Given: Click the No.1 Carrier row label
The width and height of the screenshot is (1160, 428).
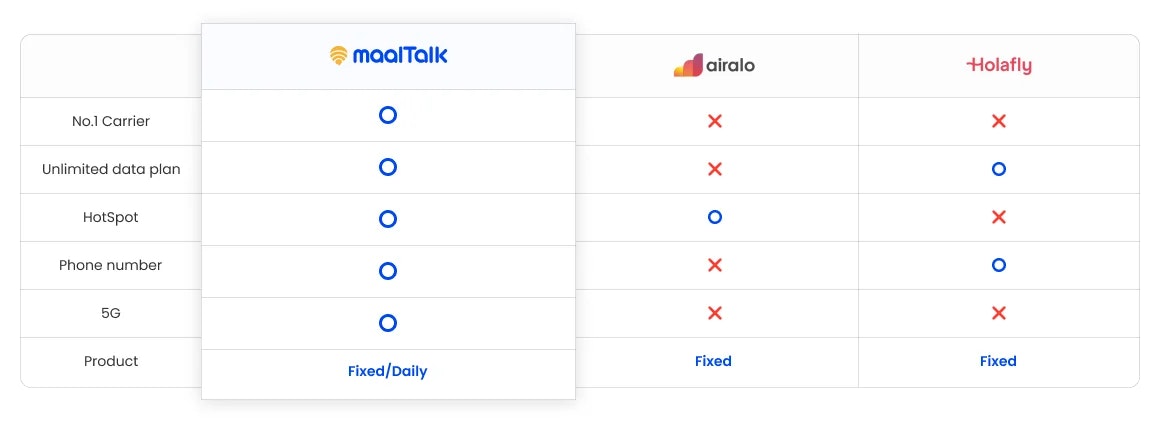Looking at the screenshot, I should 111,121.
